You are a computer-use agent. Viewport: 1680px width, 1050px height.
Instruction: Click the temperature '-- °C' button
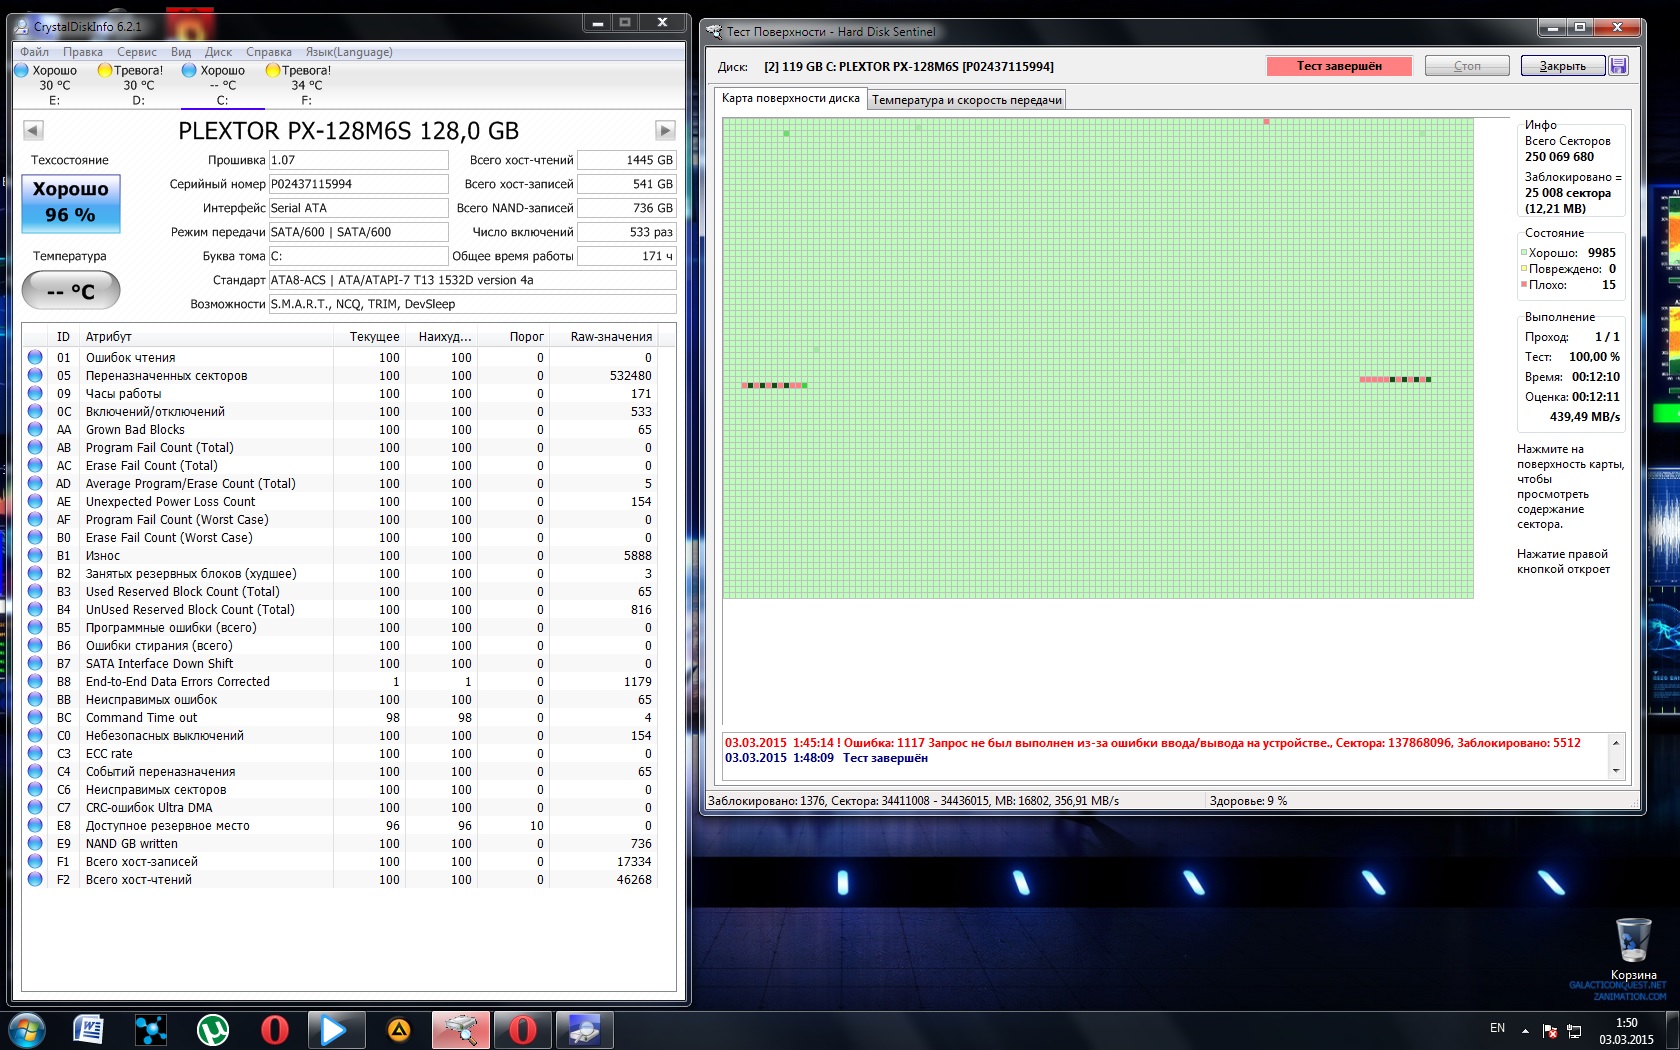point(71,291)
